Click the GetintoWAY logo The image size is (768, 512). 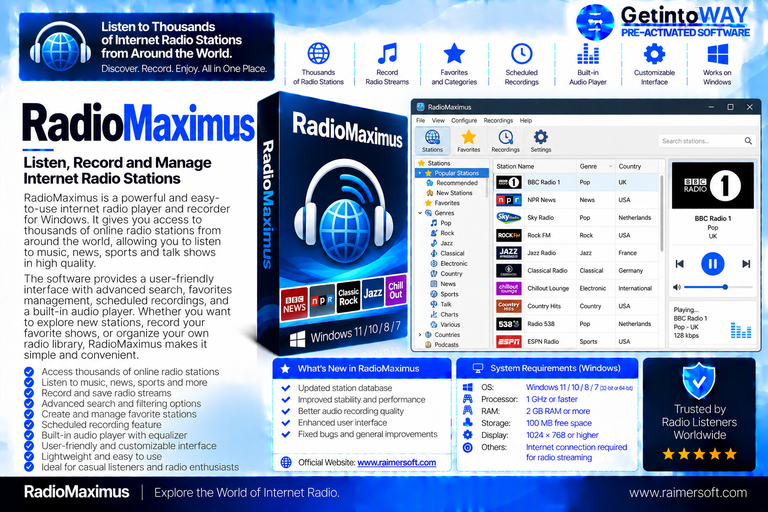coord(663,22)
